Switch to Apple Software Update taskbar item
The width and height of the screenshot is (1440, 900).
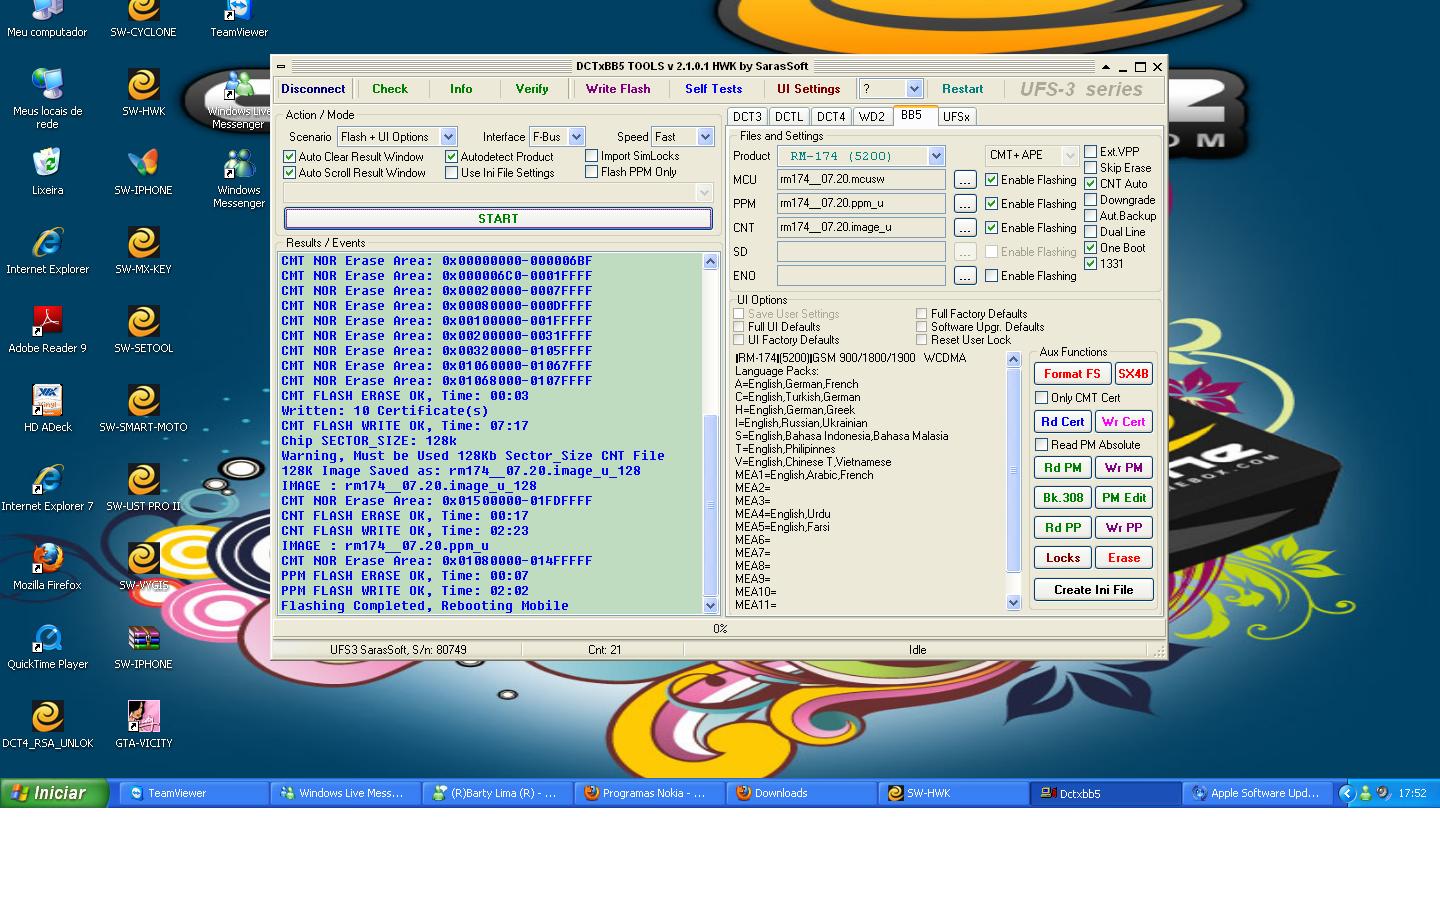coord(1257,793)
